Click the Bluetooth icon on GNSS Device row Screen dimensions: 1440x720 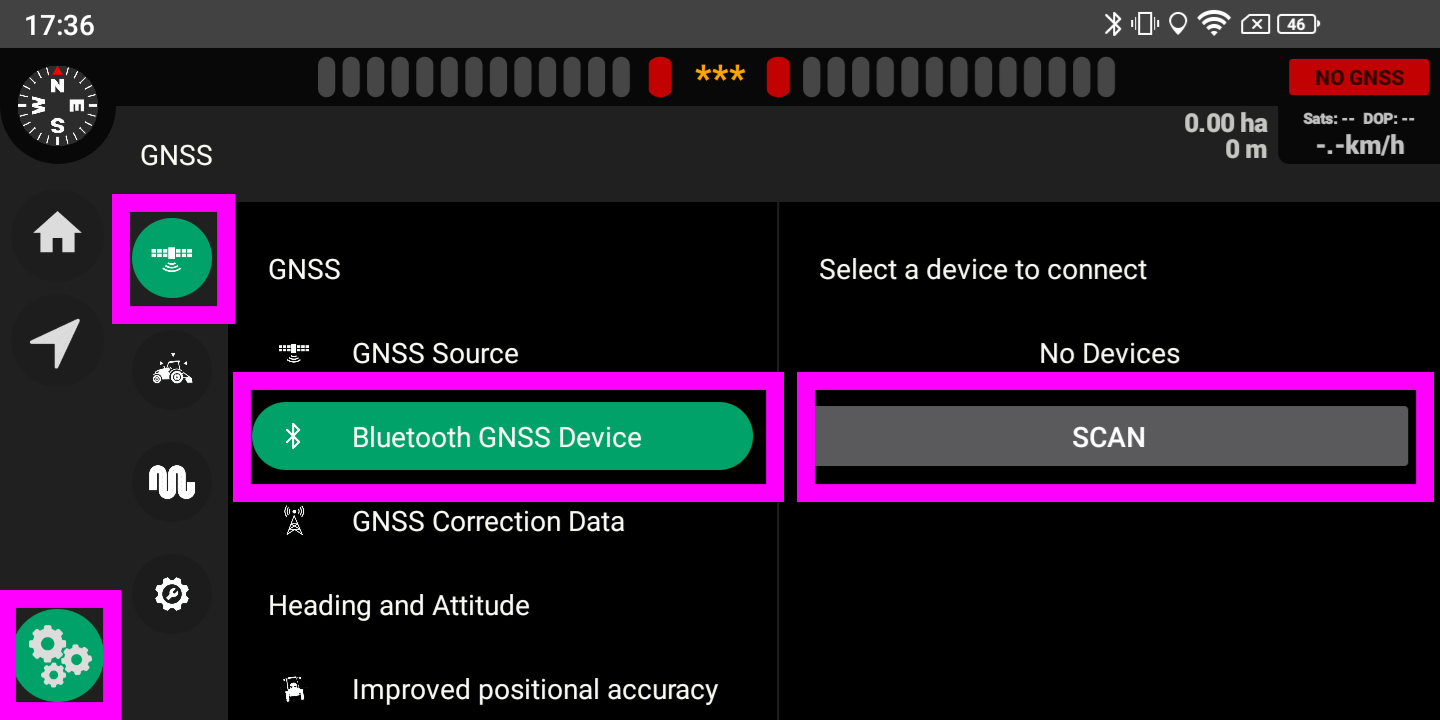pyautogui.click(x=295, y=436)
